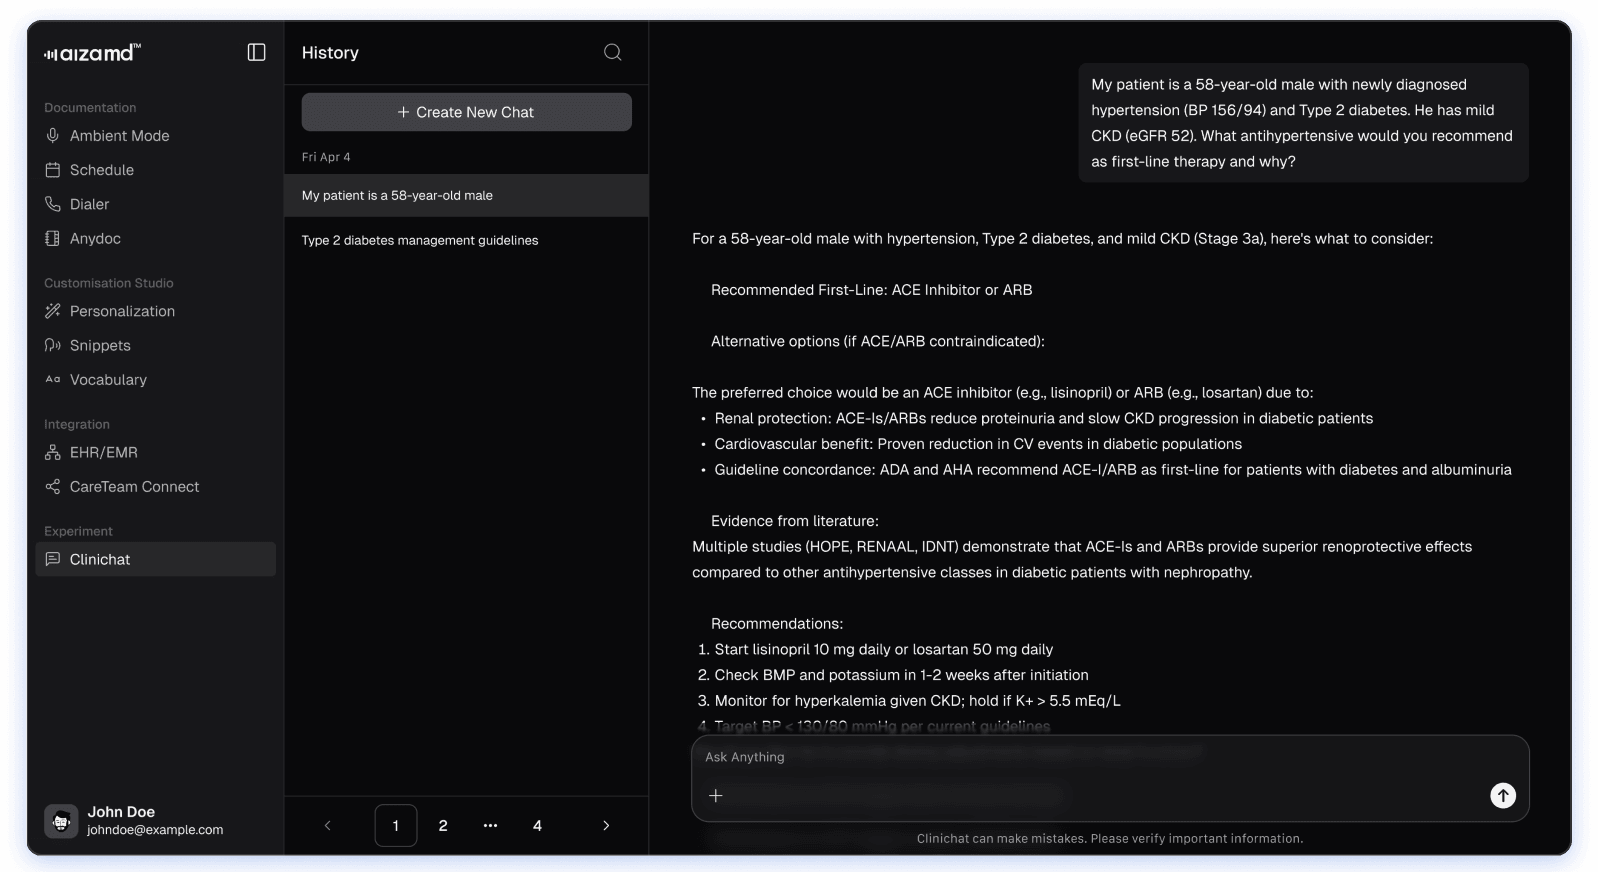This screenshot has height=872, width=1598.
Task: Open the Dialer page
Action: 89,204
